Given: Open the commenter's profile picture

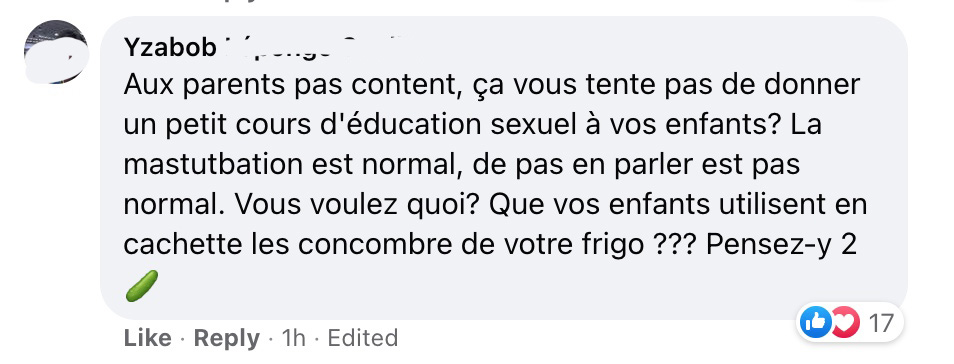Looking at the screenshot, I should click(56, 52).
